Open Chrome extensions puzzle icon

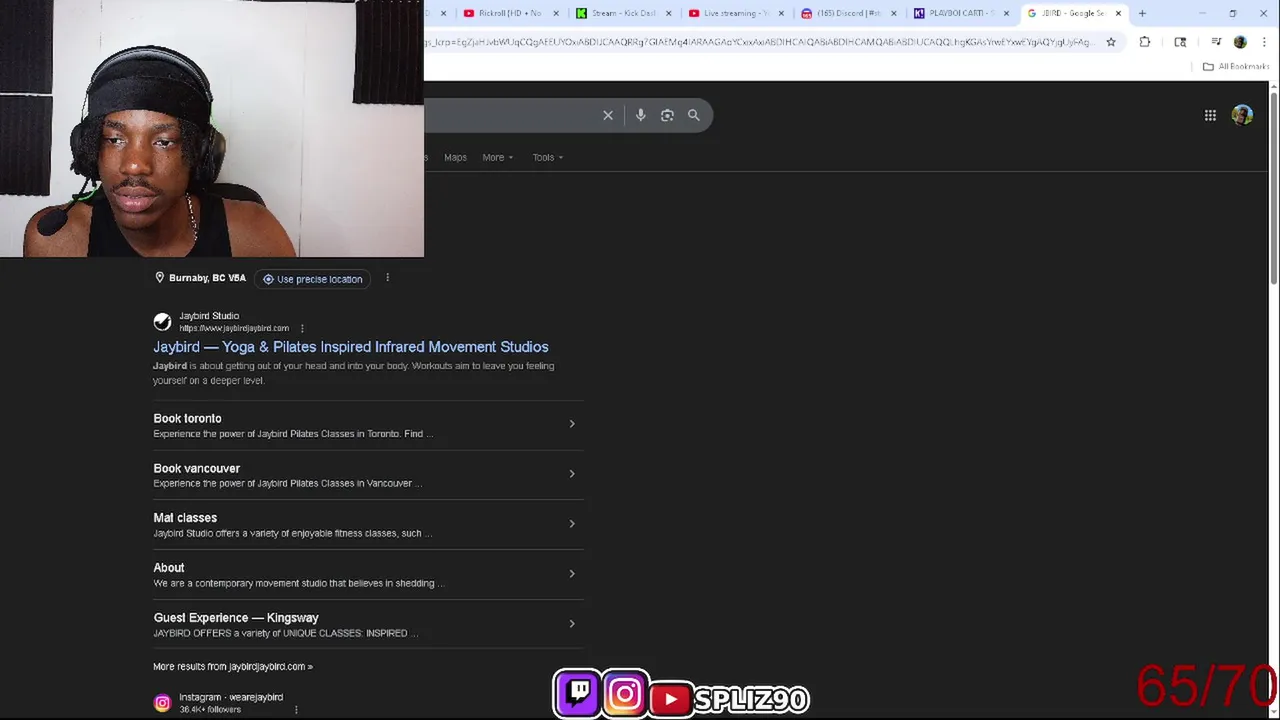point(1145,42)
